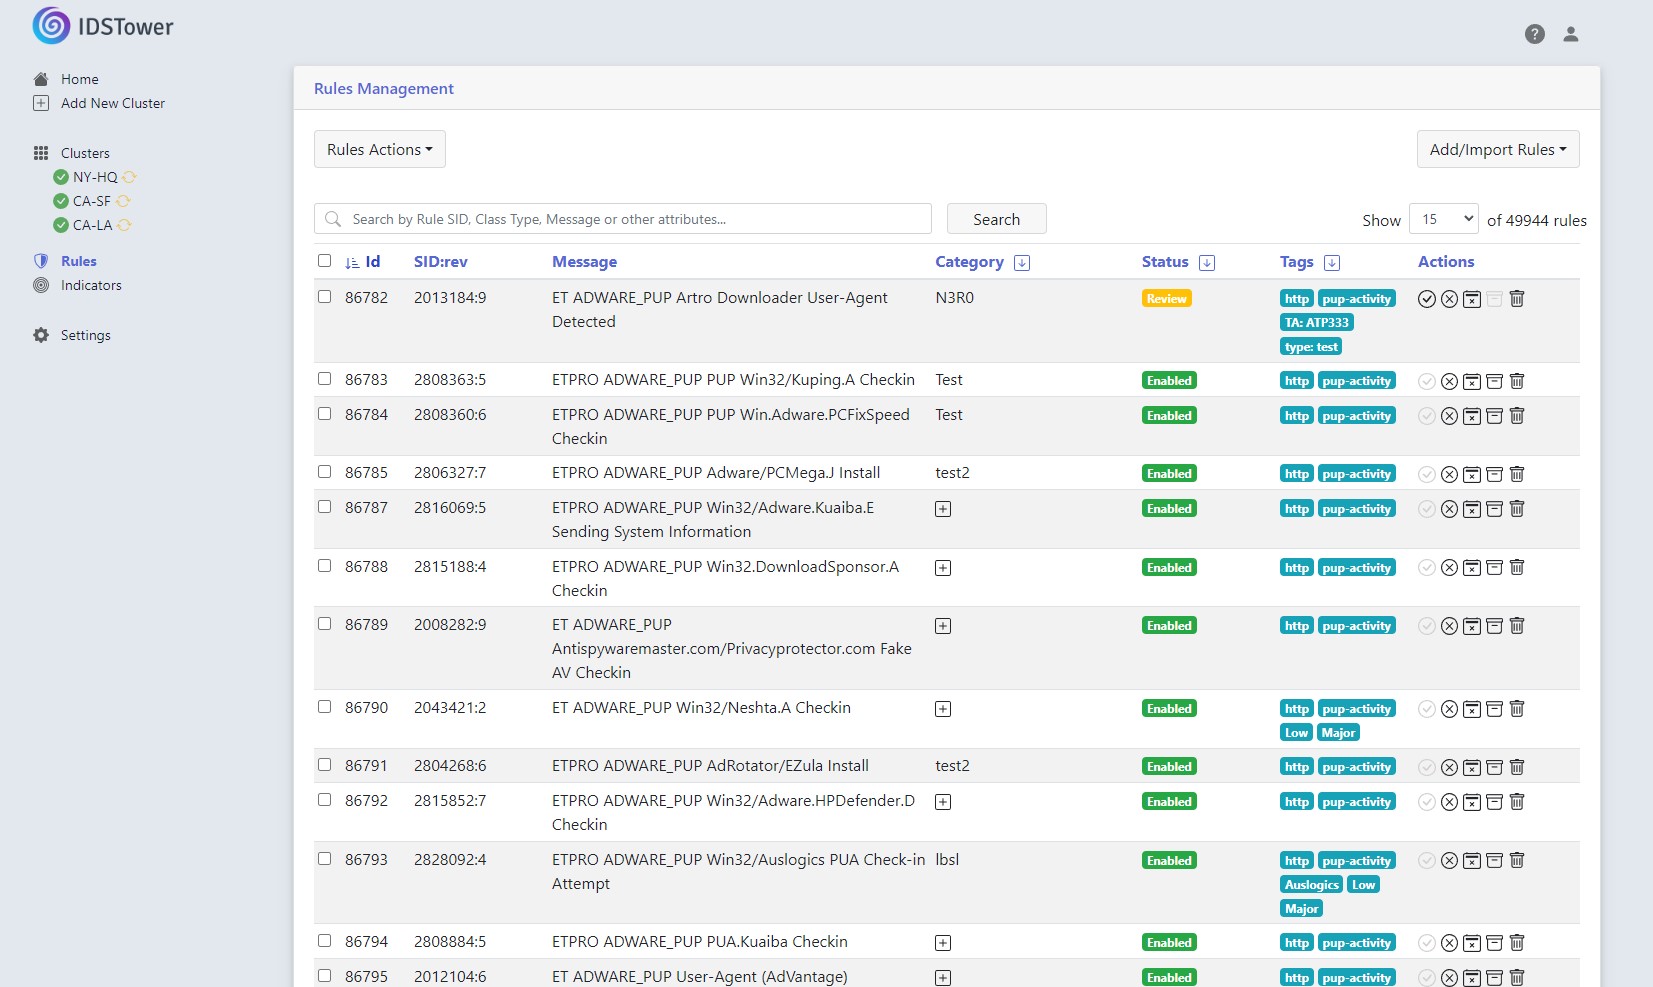The width and height of the screenshot is (1653, 987).
Task: Click the Add New Cluster link
Action: click(112, 103)
